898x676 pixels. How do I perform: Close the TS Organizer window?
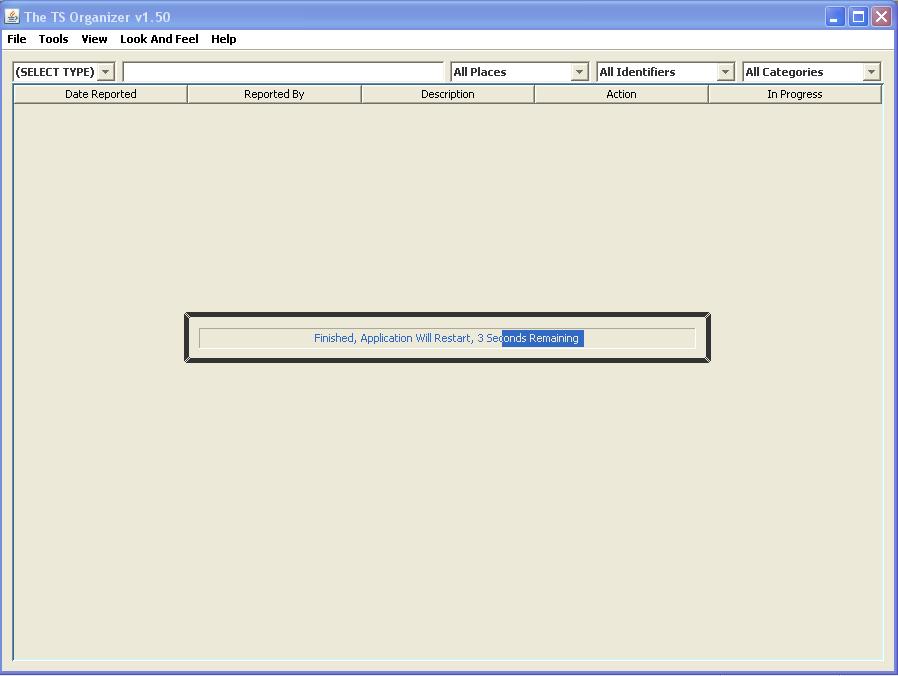tap(881, 17)
